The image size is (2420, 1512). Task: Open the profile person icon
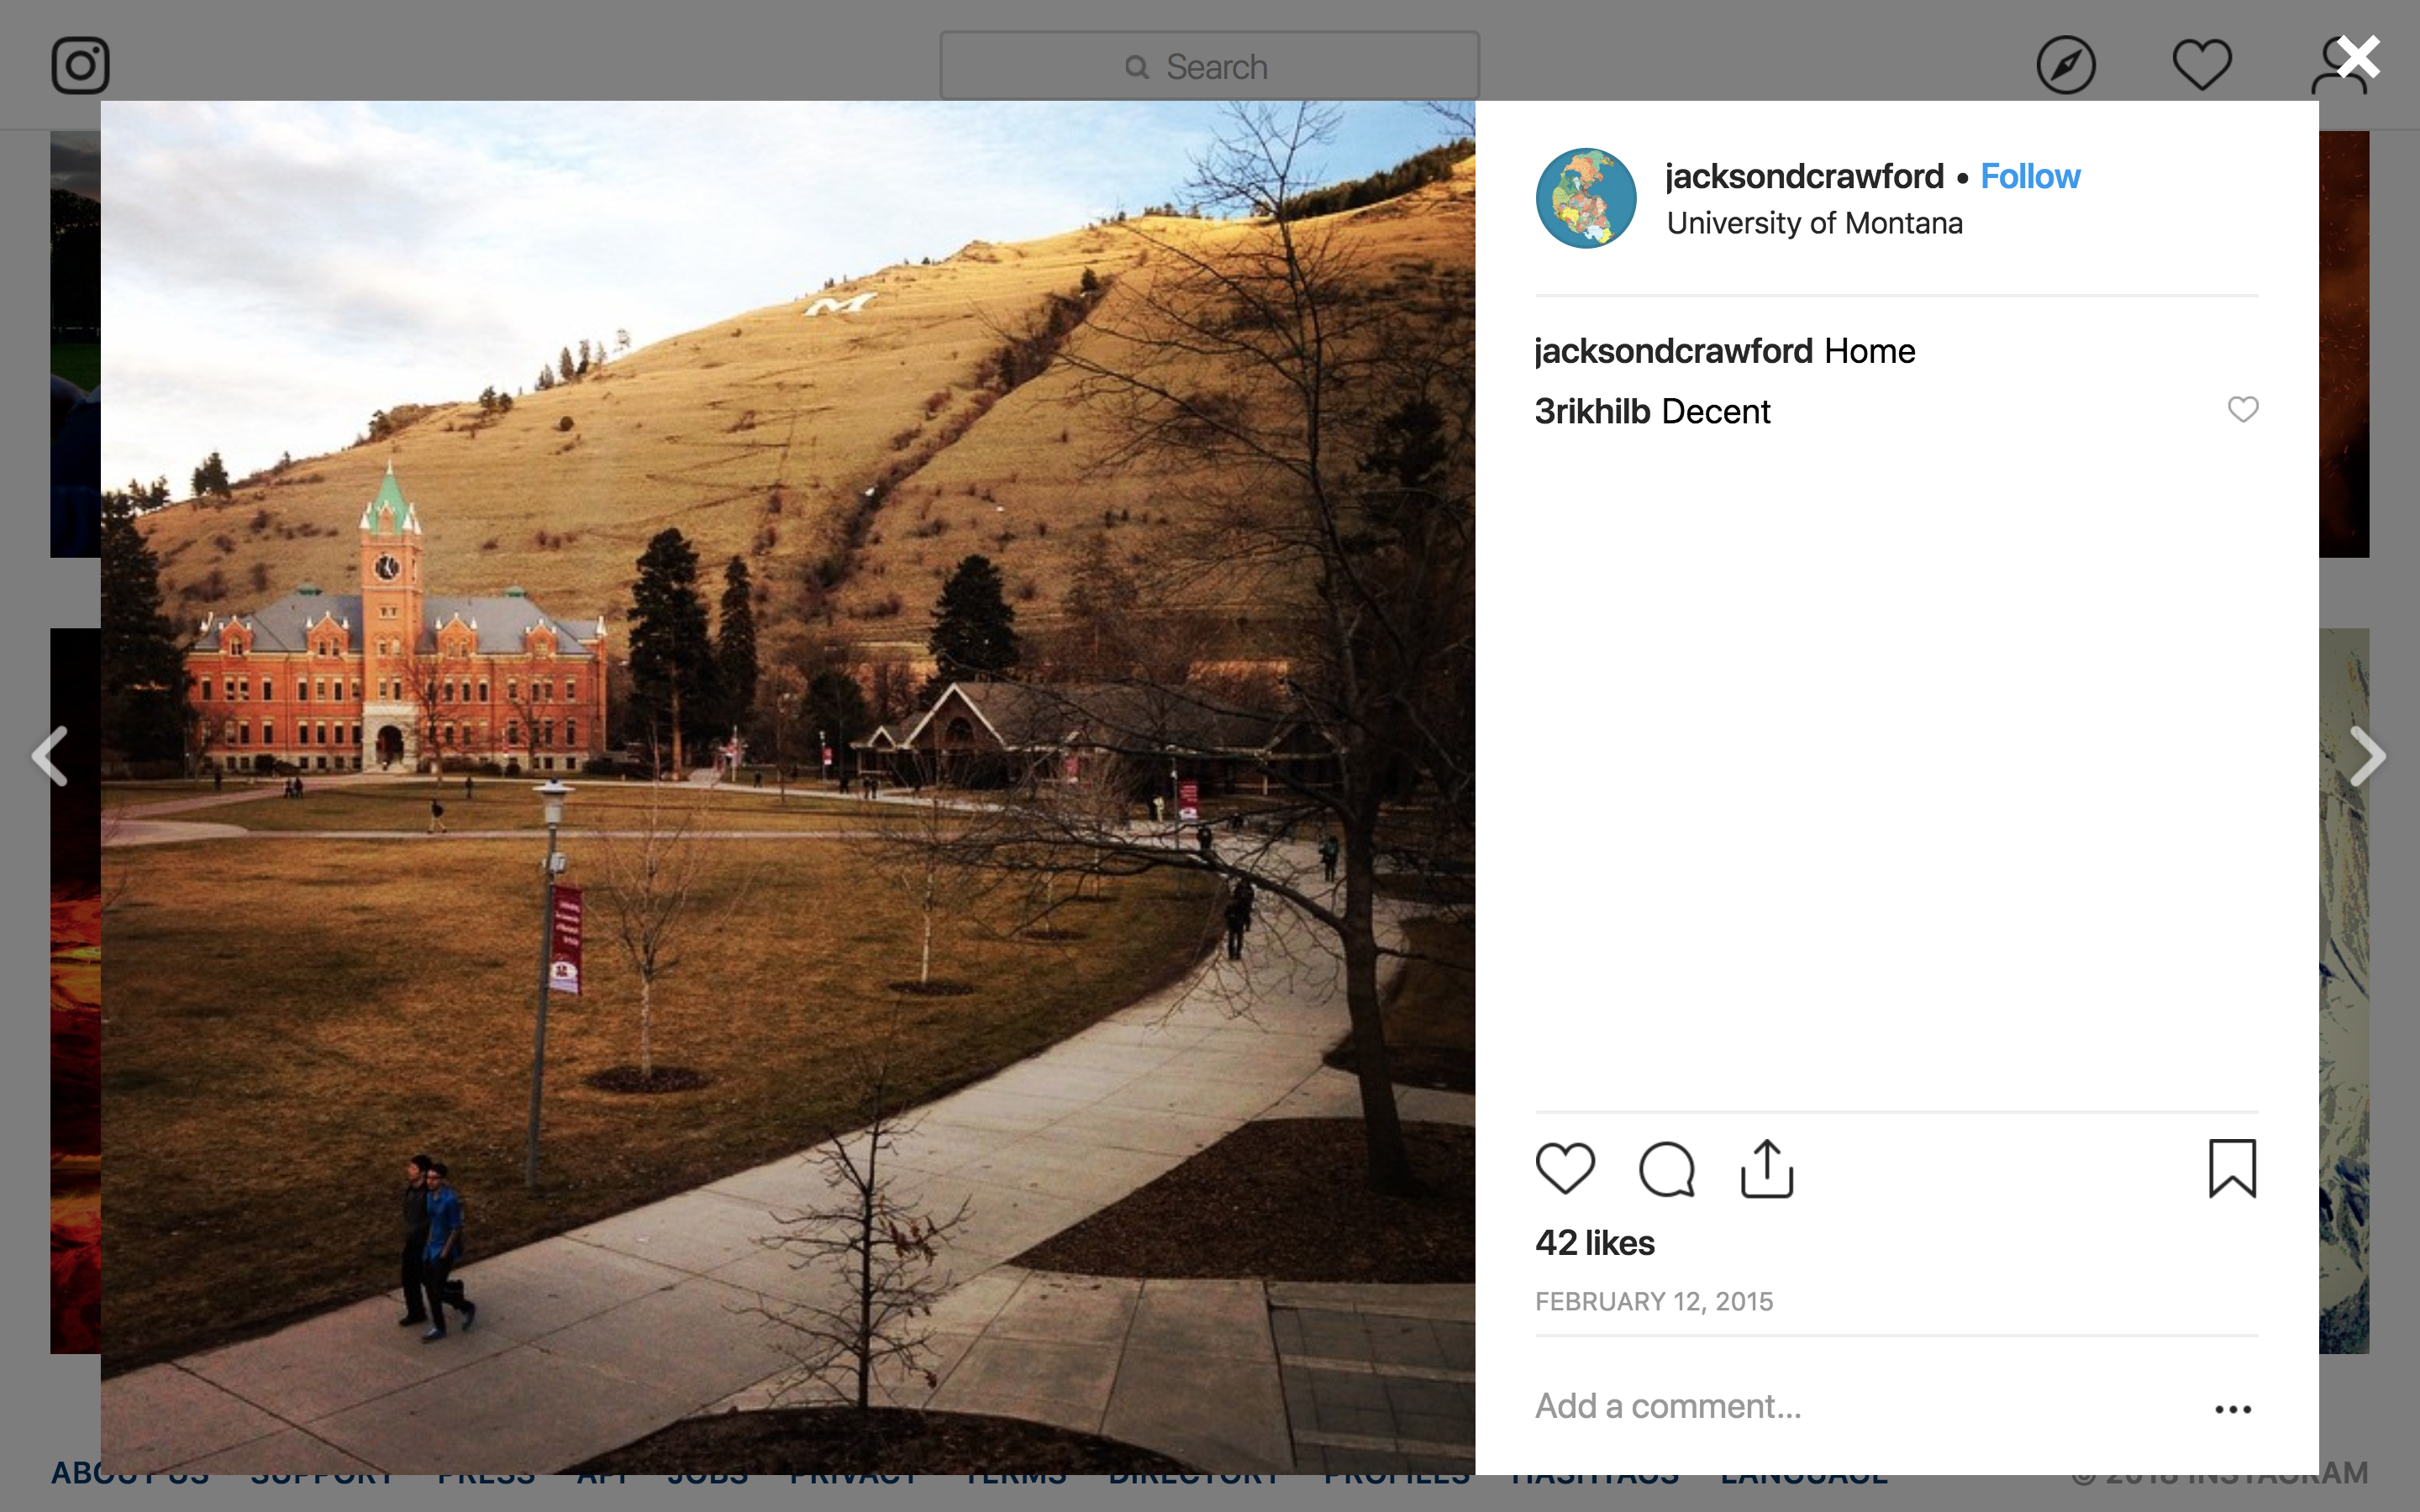[x=2338, y=66]
